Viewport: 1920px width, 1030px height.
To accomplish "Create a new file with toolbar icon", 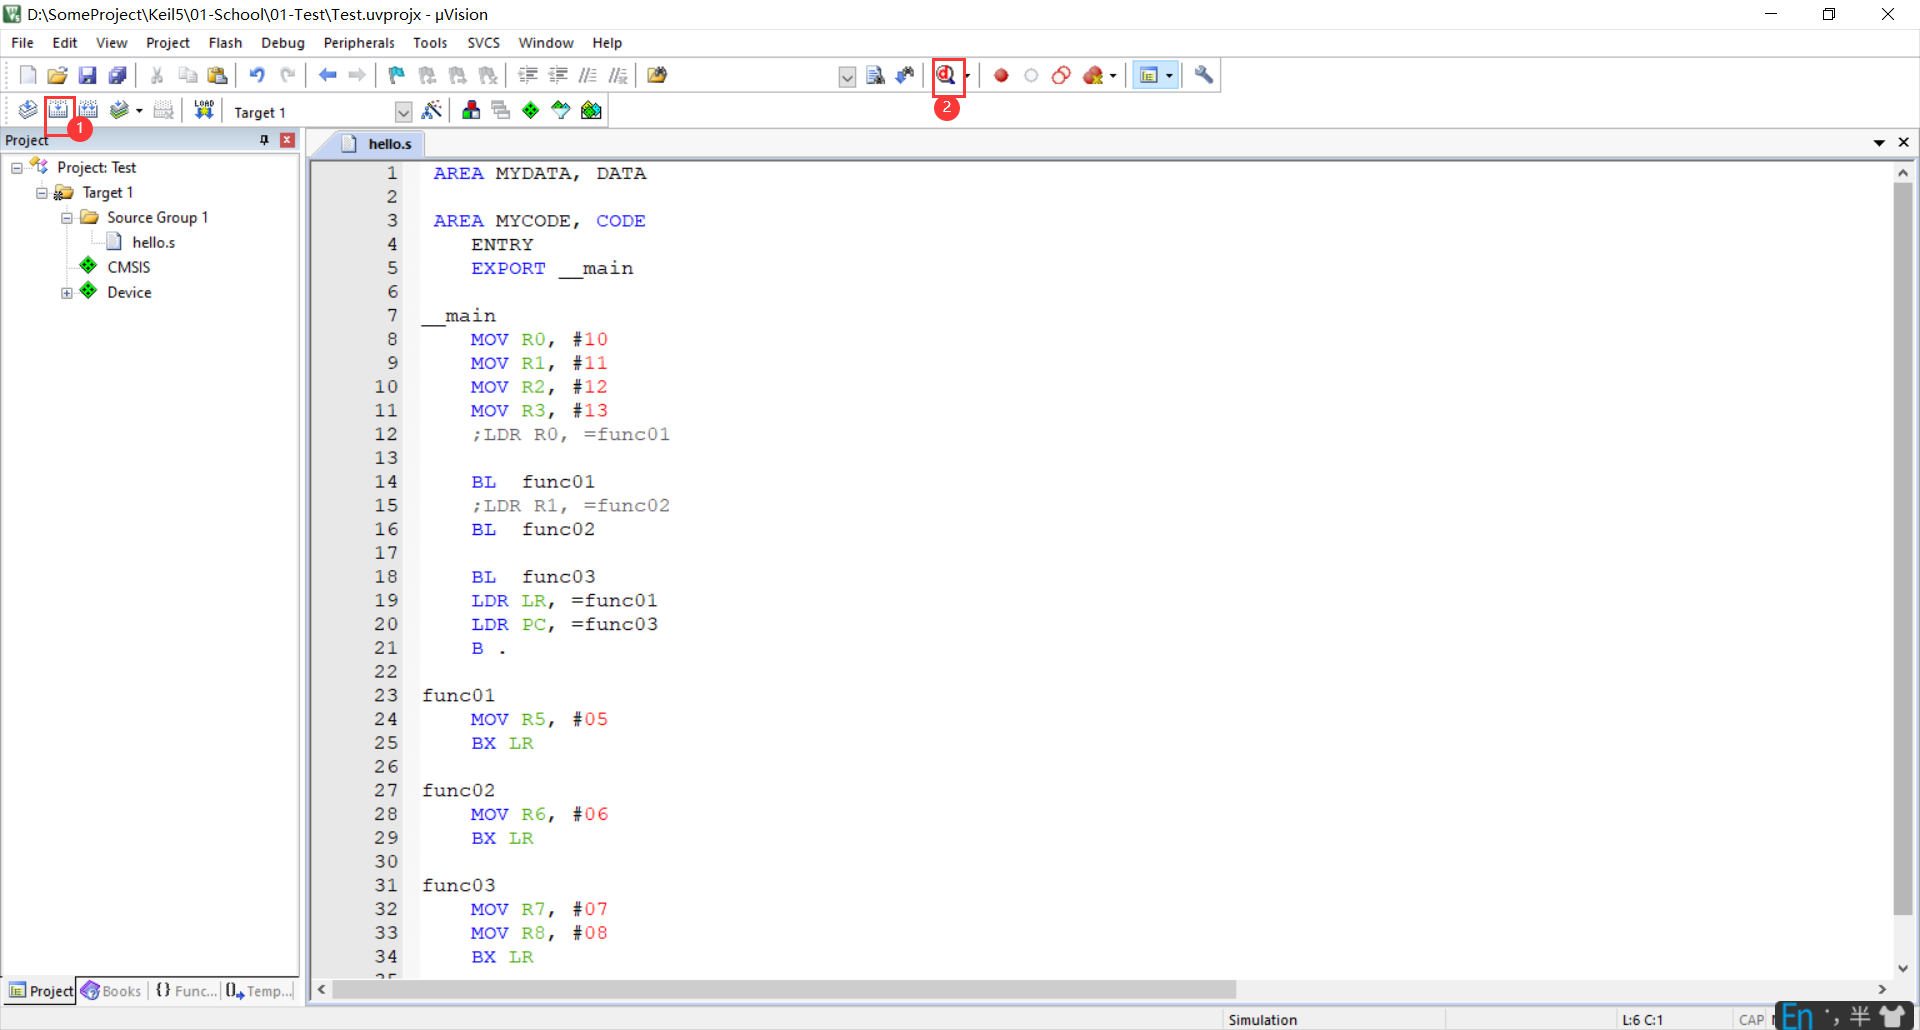I will tap(28, 75).
